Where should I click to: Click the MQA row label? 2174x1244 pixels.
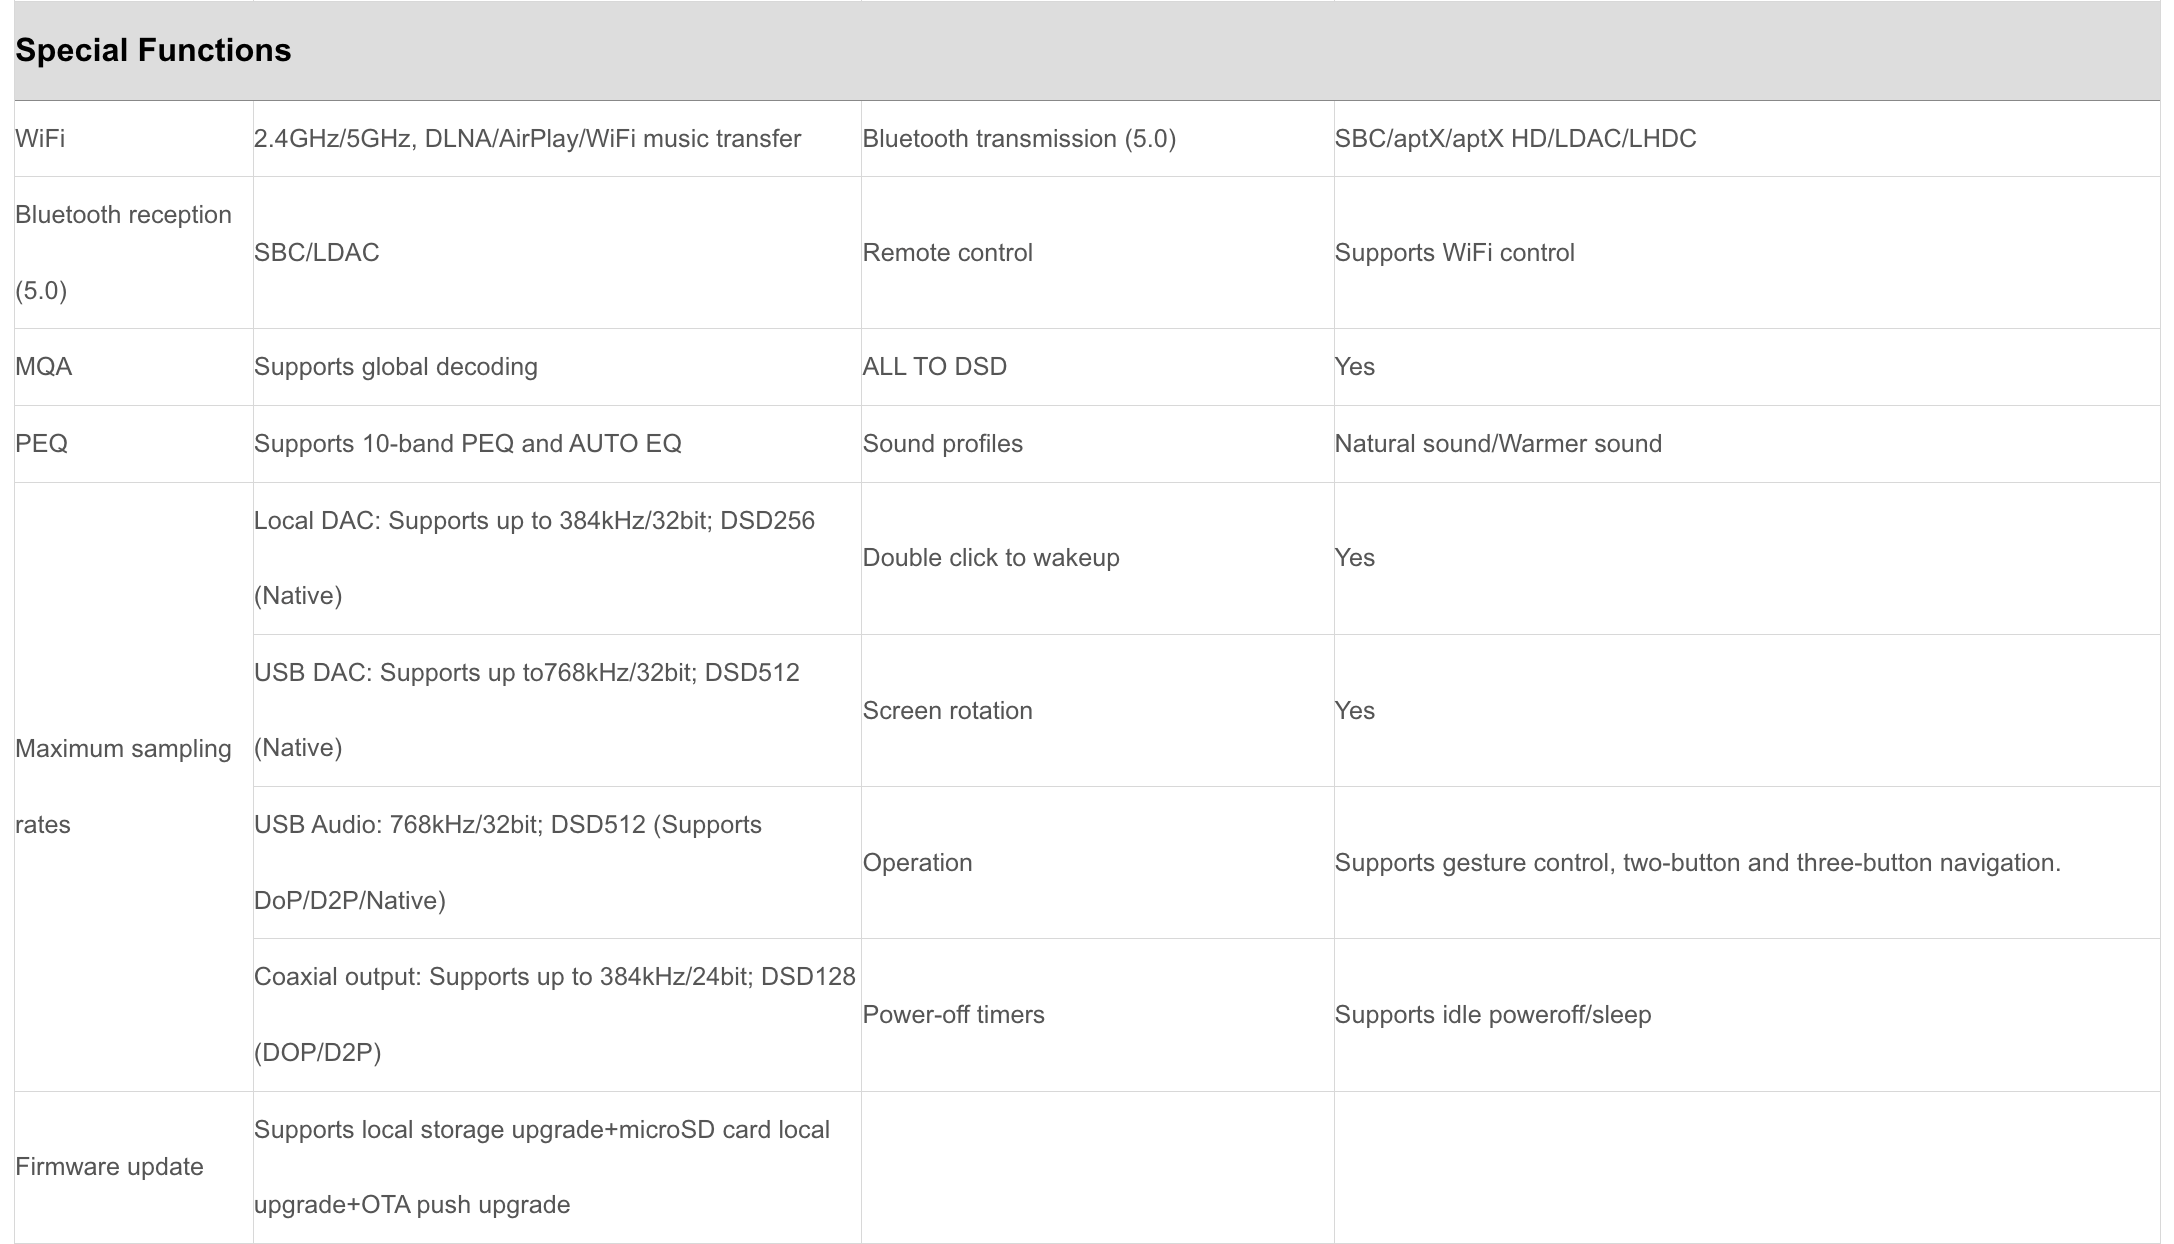(44, 366)
